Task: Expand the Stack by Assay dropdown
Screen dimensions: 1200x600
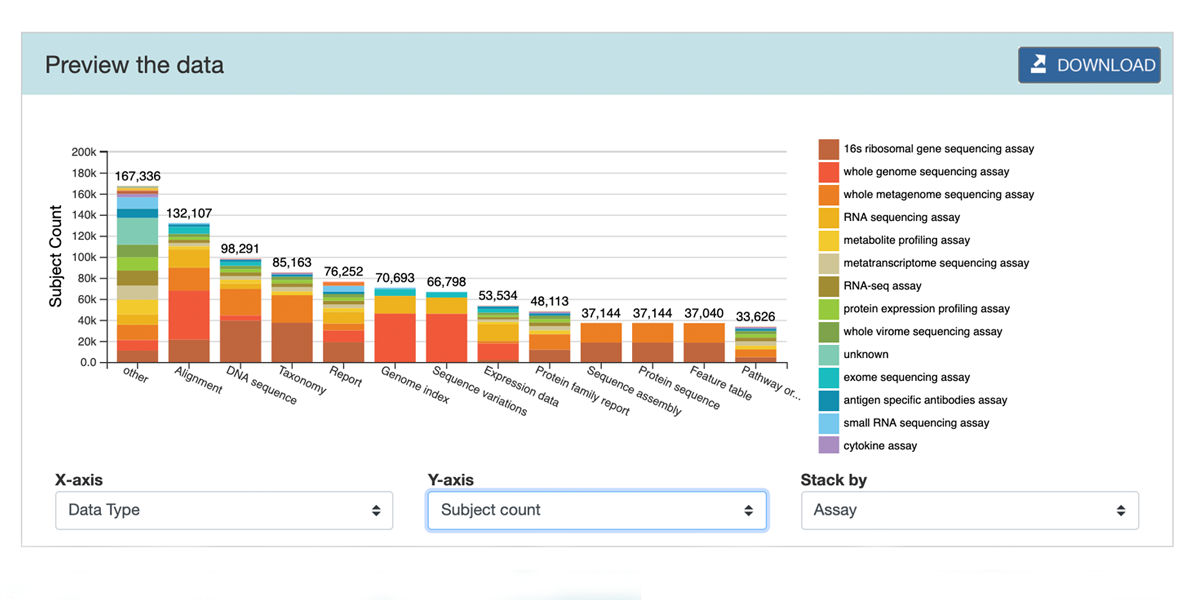Action: (x=969, y=510)
